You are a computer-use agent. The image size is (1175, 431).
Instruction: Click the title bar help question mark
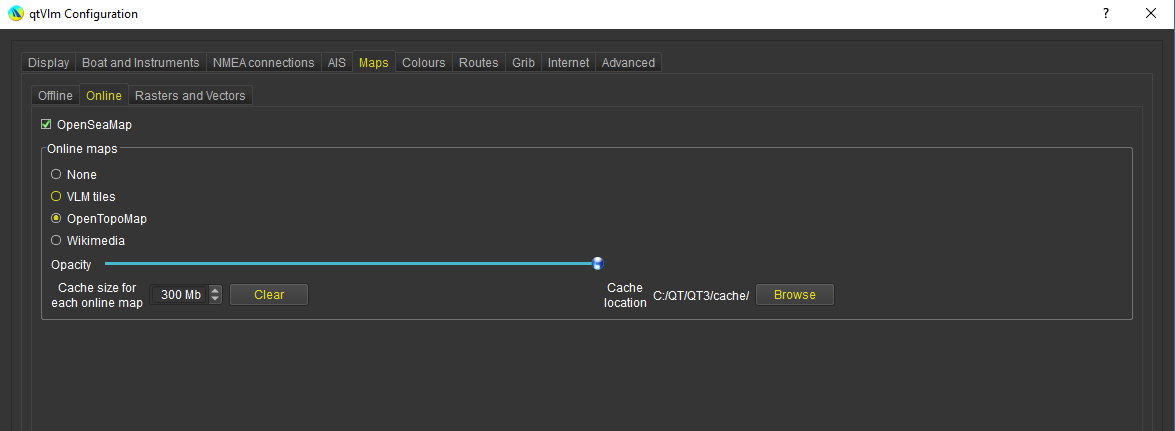(x=1105, y=13)
